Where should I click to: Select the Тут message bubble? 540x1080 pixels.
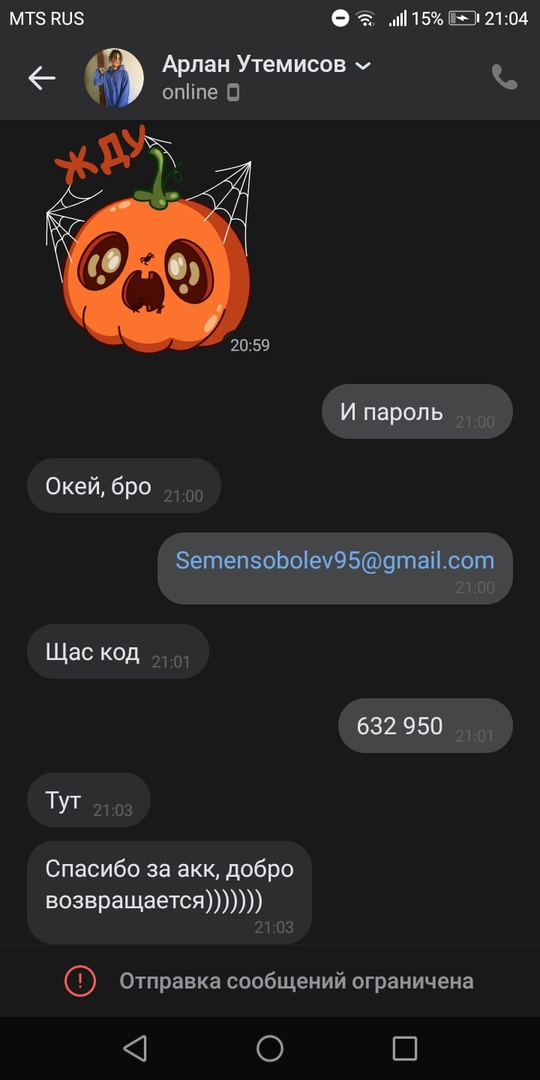[89, 800]
